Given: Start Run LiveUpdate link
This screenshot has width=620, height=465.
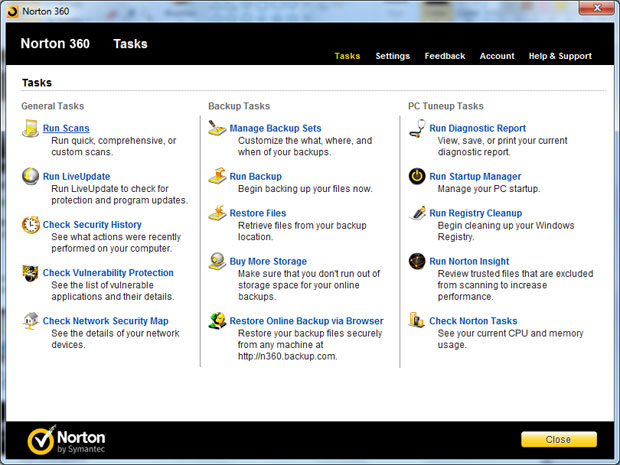Looking at the screenshot, I should (76, 176).
